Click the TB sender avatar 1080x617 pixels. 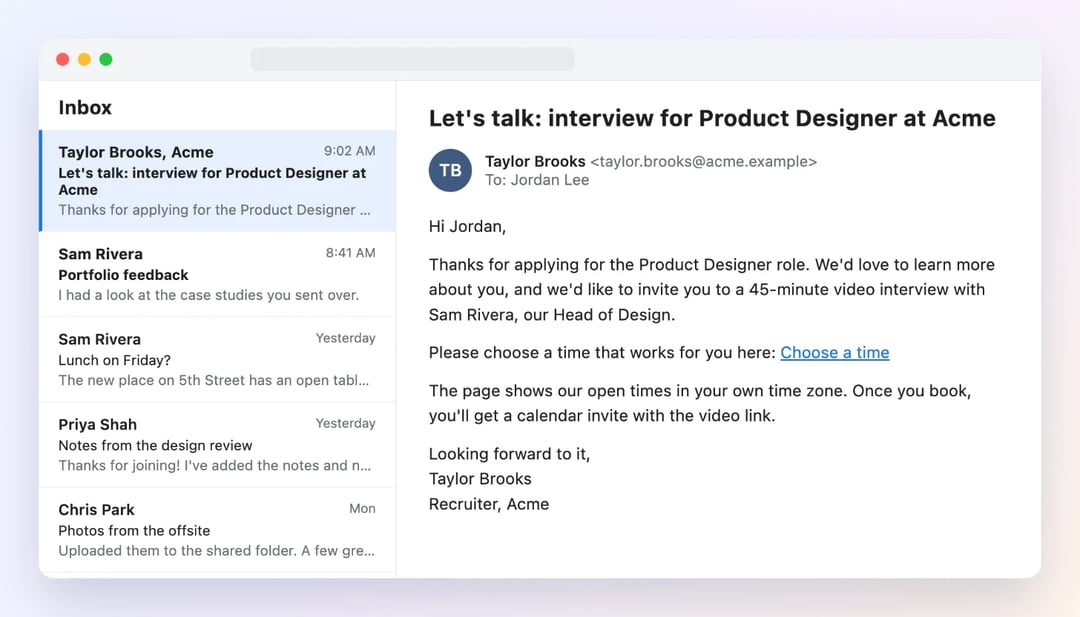(450, 170)
